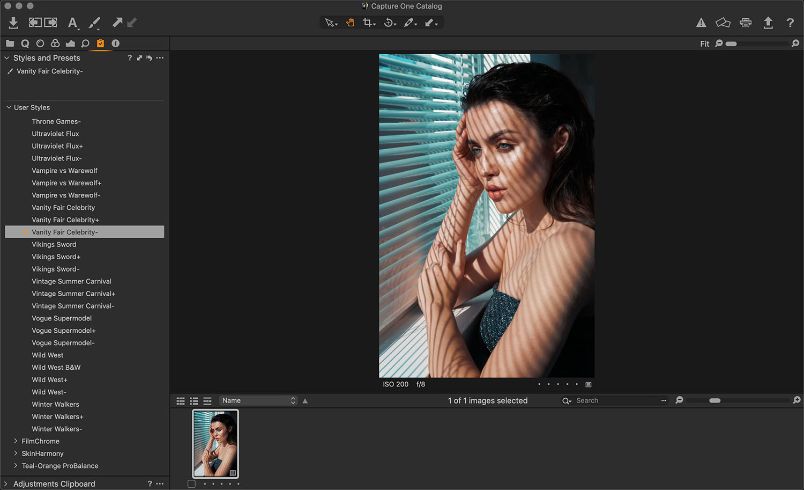Open the text annotation A tool
804x490 pixels.
pos(73,23)
